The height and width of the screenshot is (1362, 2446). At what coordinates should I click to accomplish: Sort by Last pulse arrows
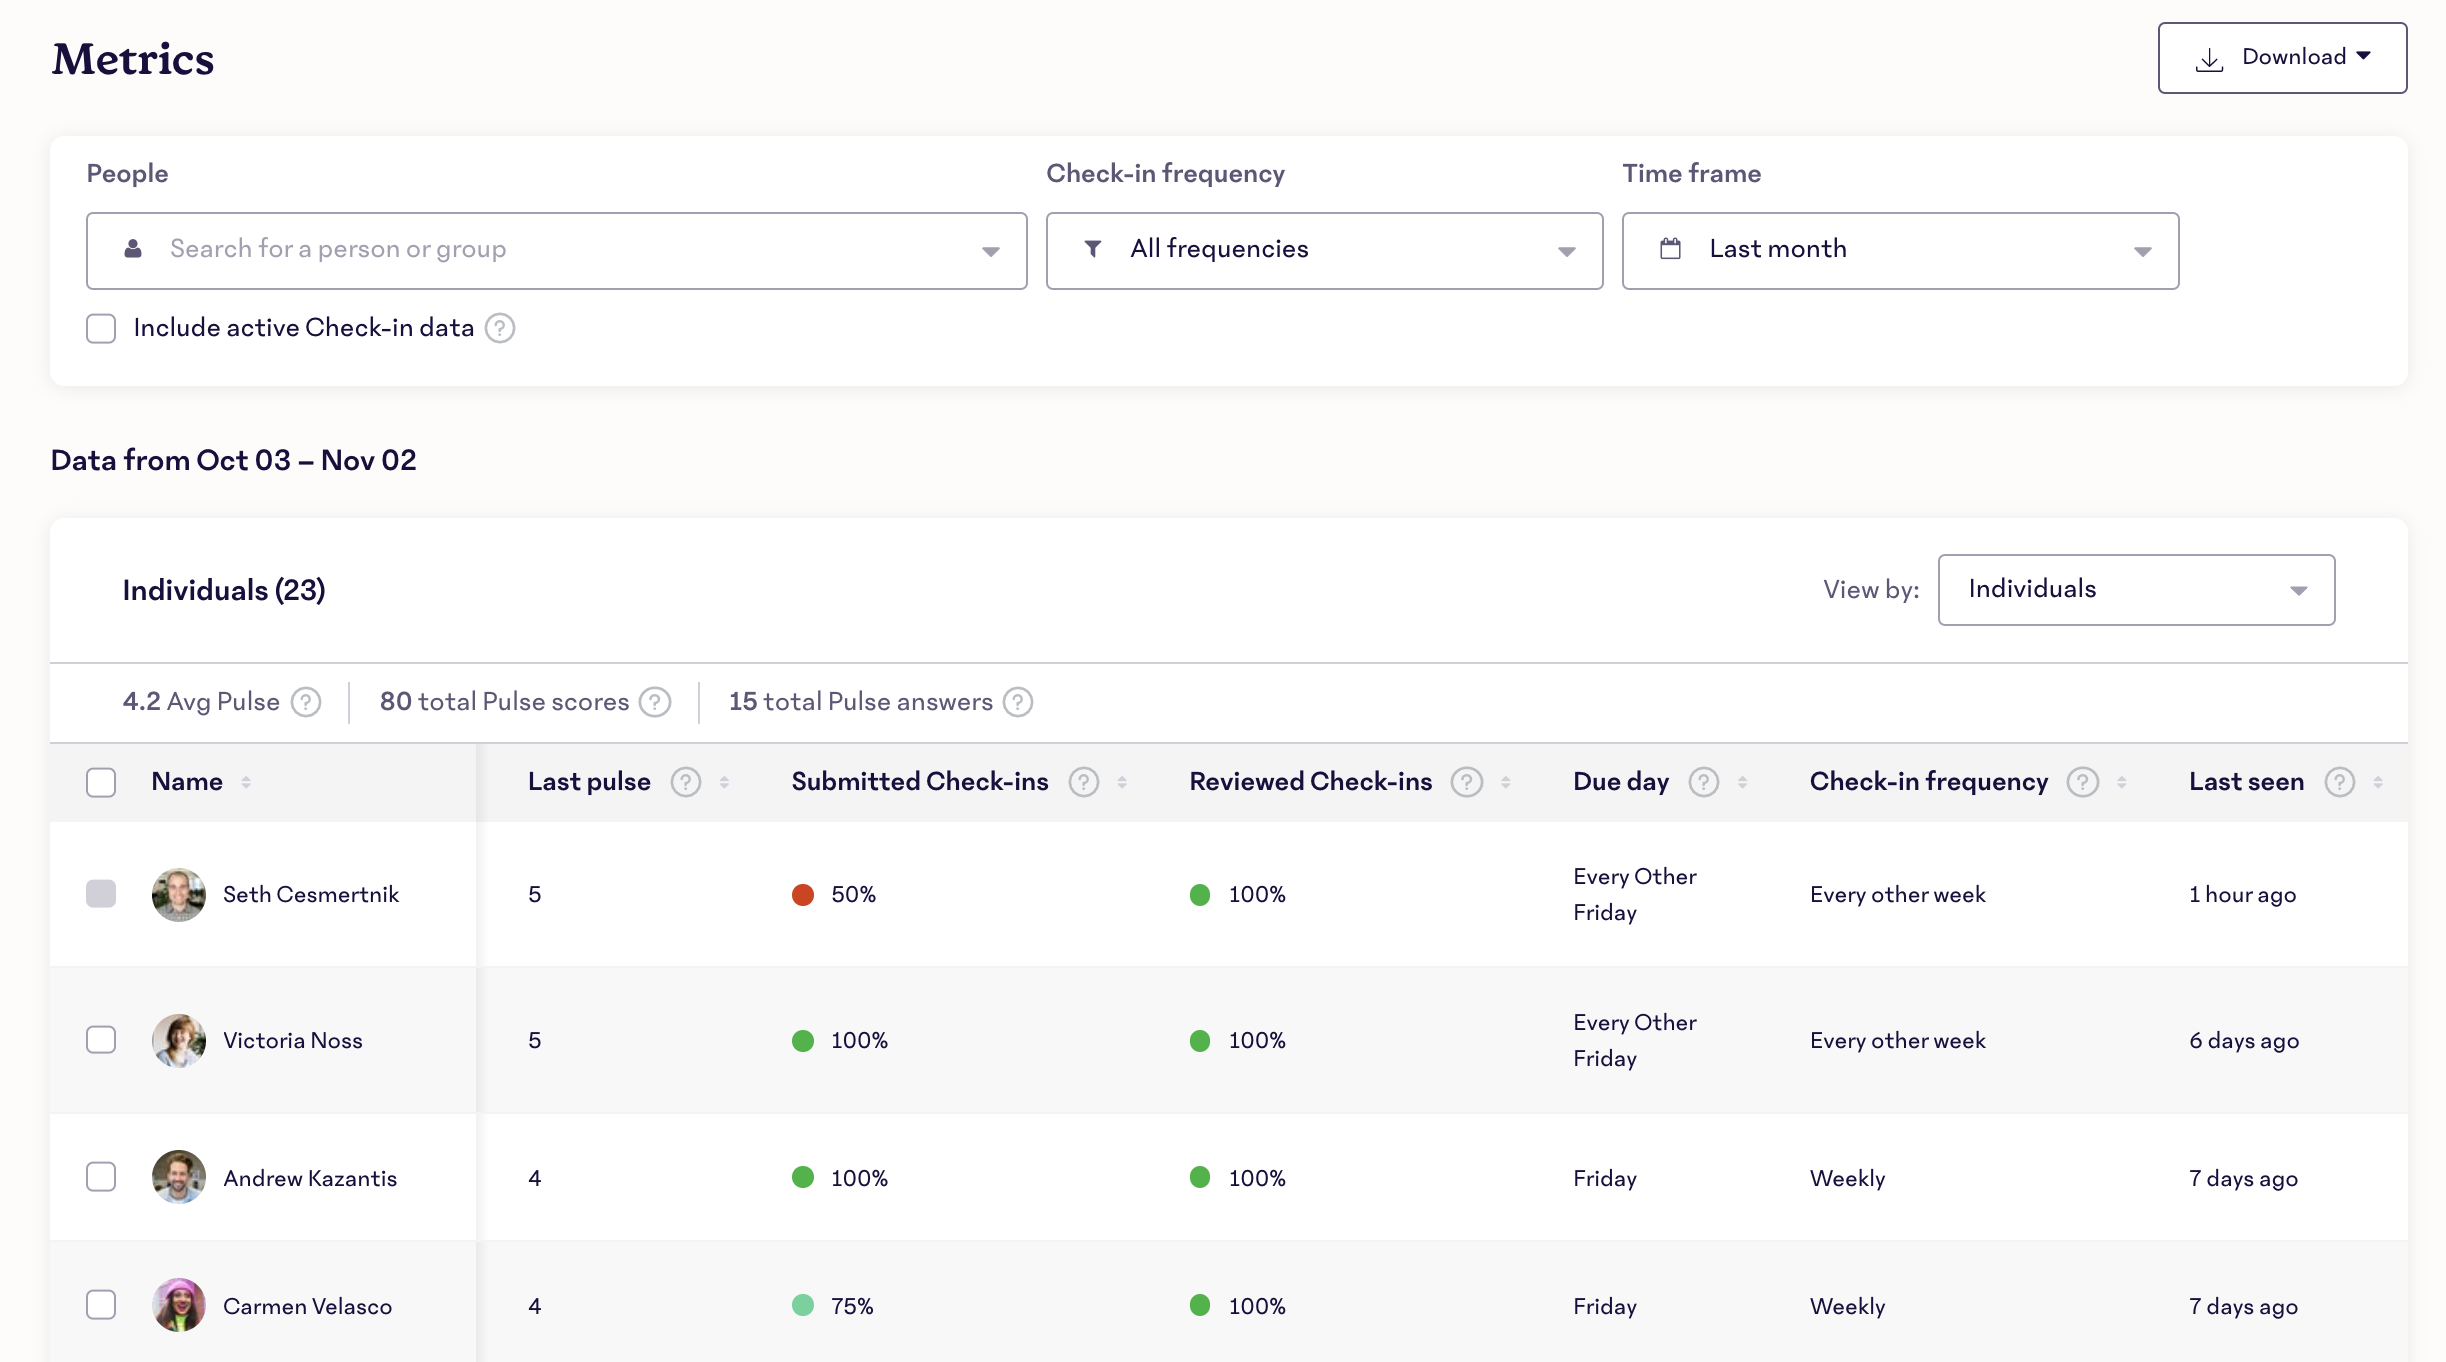pyautogui.click(x=724, y=782)
